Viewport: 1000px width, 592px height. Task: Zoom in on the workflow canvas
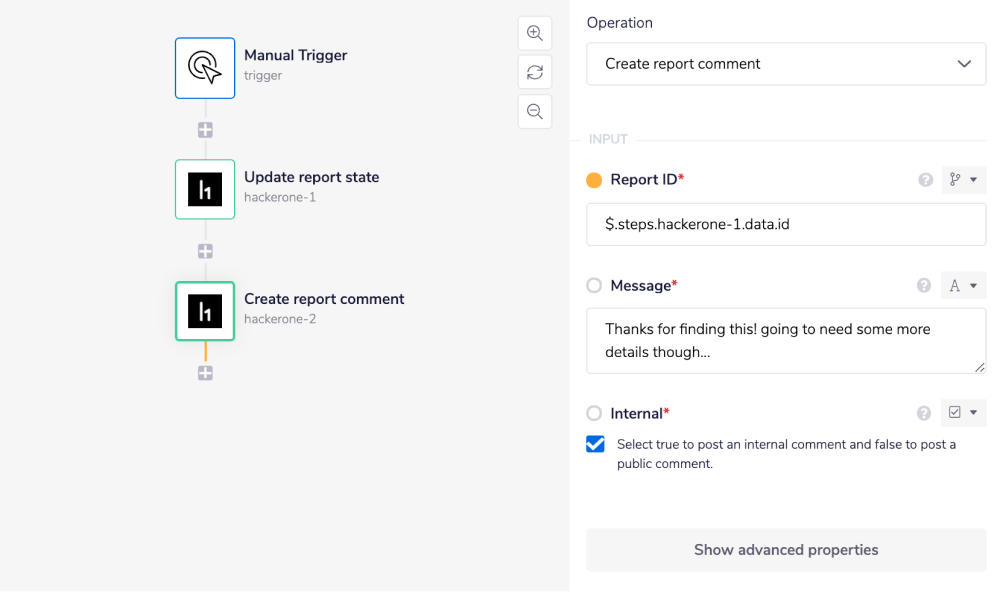(x=535, y=33)
